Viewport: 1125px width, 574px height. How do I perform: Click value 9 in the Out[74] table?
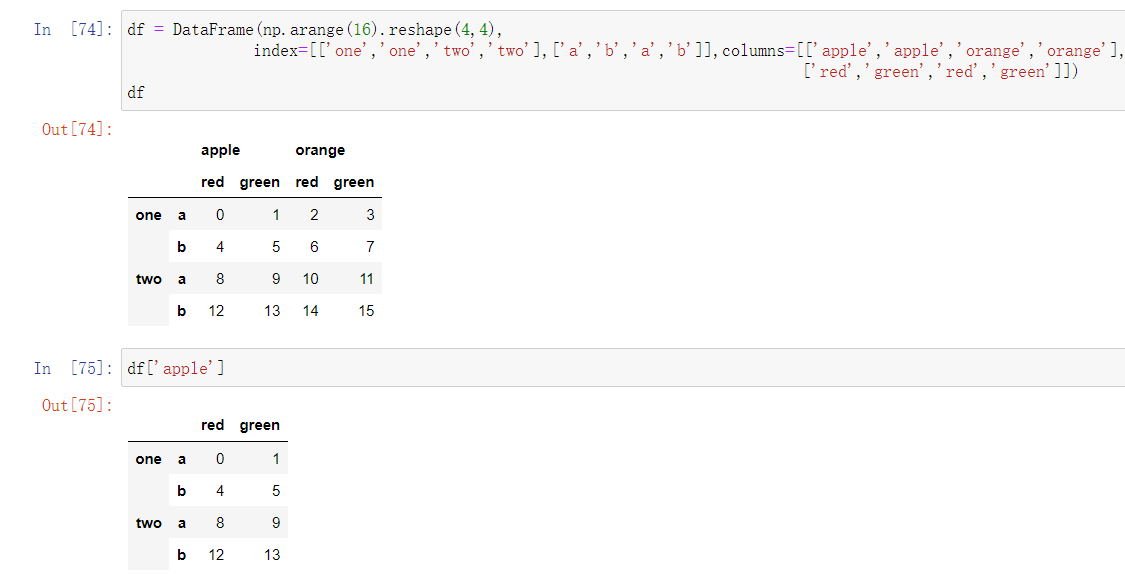pyautogui.click(x=276, y=278)
